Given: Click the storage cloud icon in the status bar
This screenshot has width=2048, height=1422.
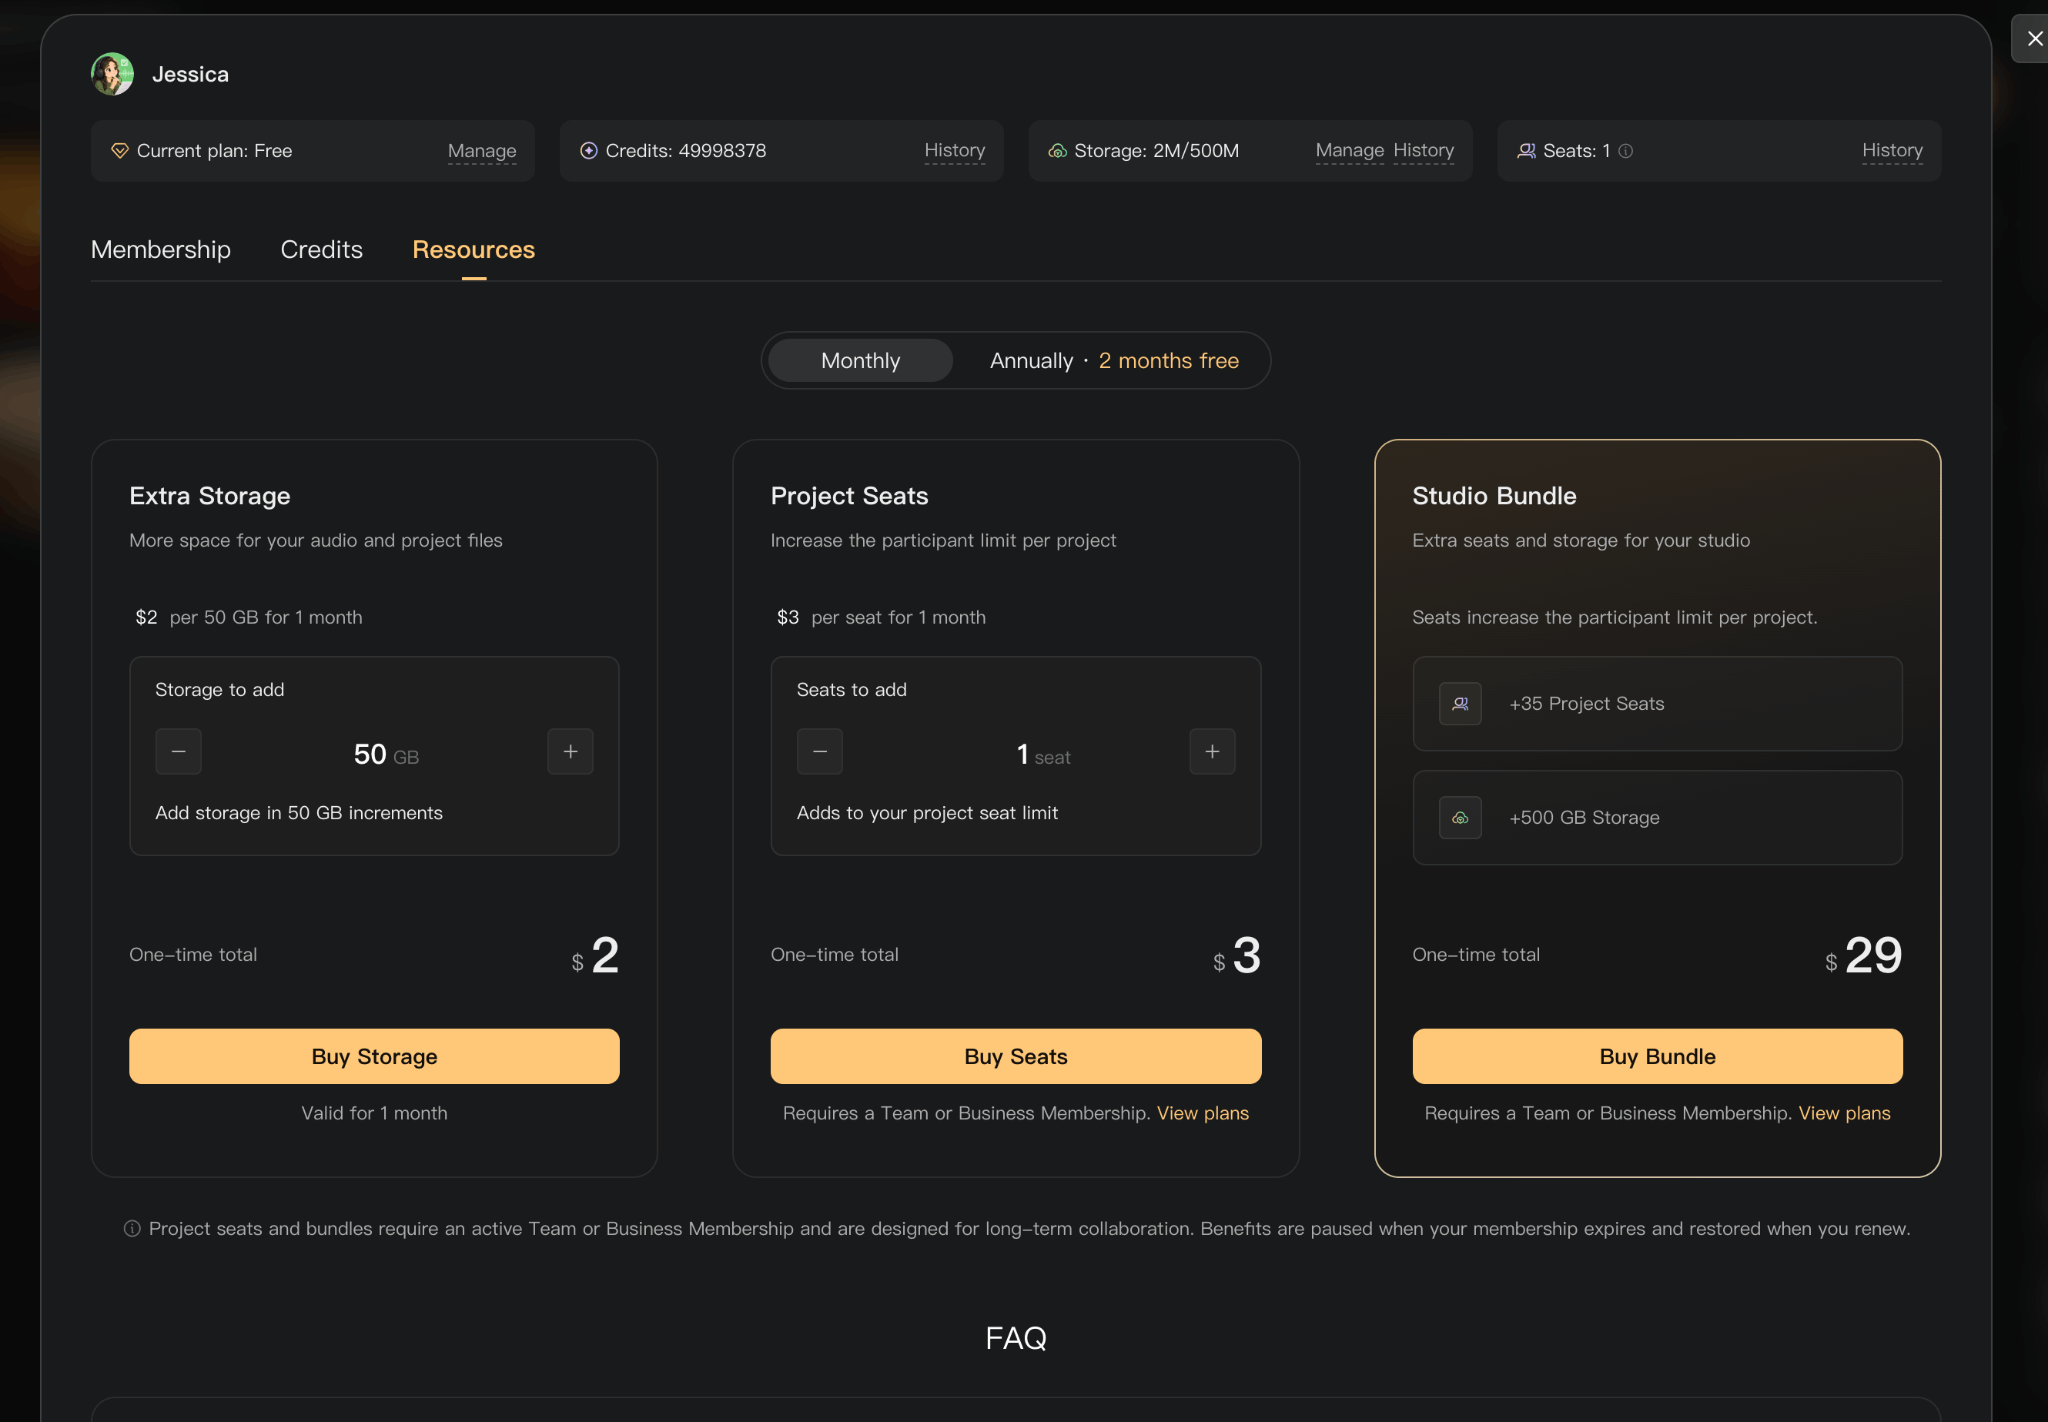Looking at the screenshot, I should coord(1057,151).
